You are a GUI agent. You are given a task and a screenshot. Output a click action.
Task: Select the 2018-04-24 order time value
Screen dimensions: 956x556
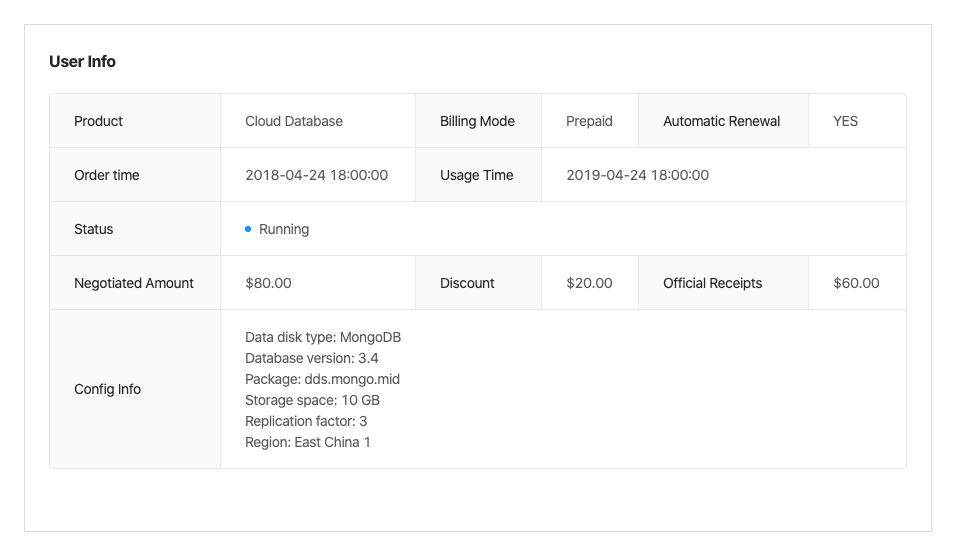coord(316,175)
